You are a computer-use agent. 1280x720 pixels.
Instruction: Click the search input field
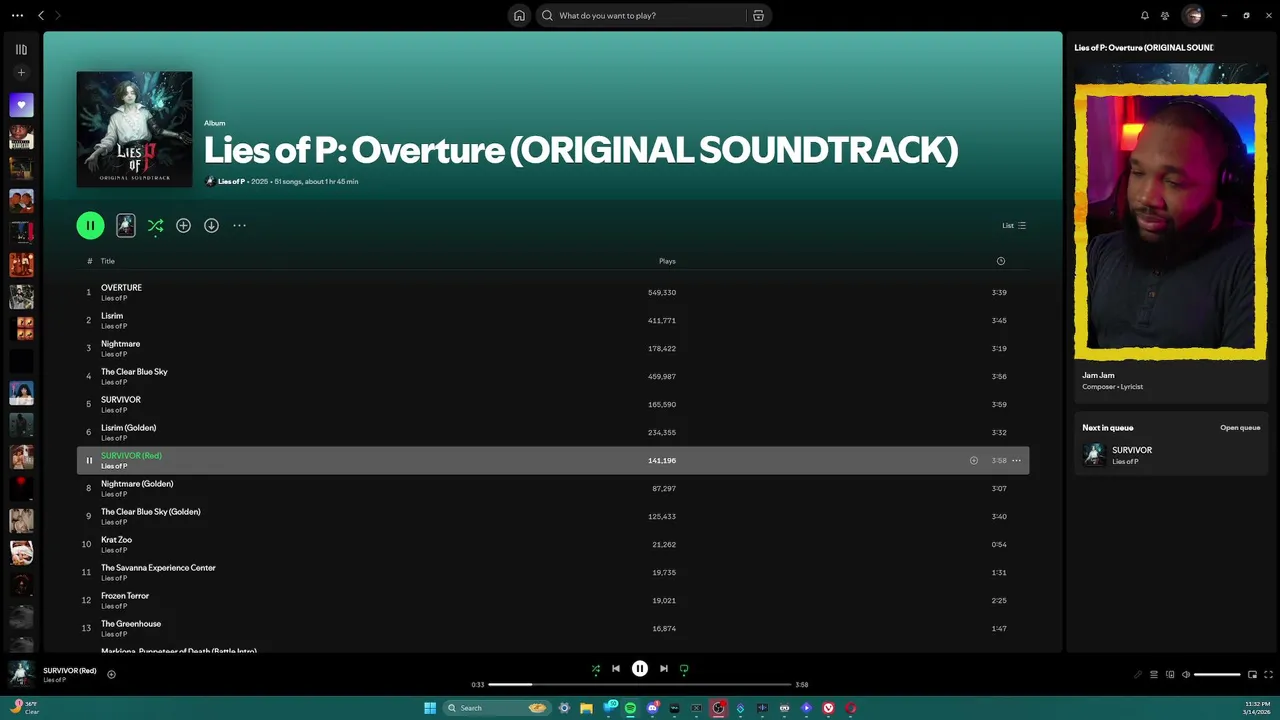click(x=650, y=15)
